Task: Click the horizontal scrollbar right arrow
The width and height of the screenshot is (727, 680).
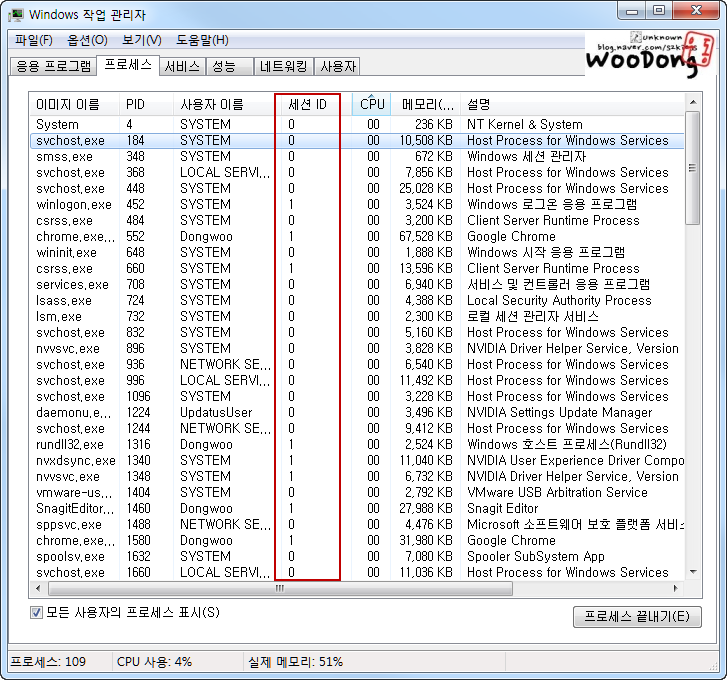Action: (676, 588)
